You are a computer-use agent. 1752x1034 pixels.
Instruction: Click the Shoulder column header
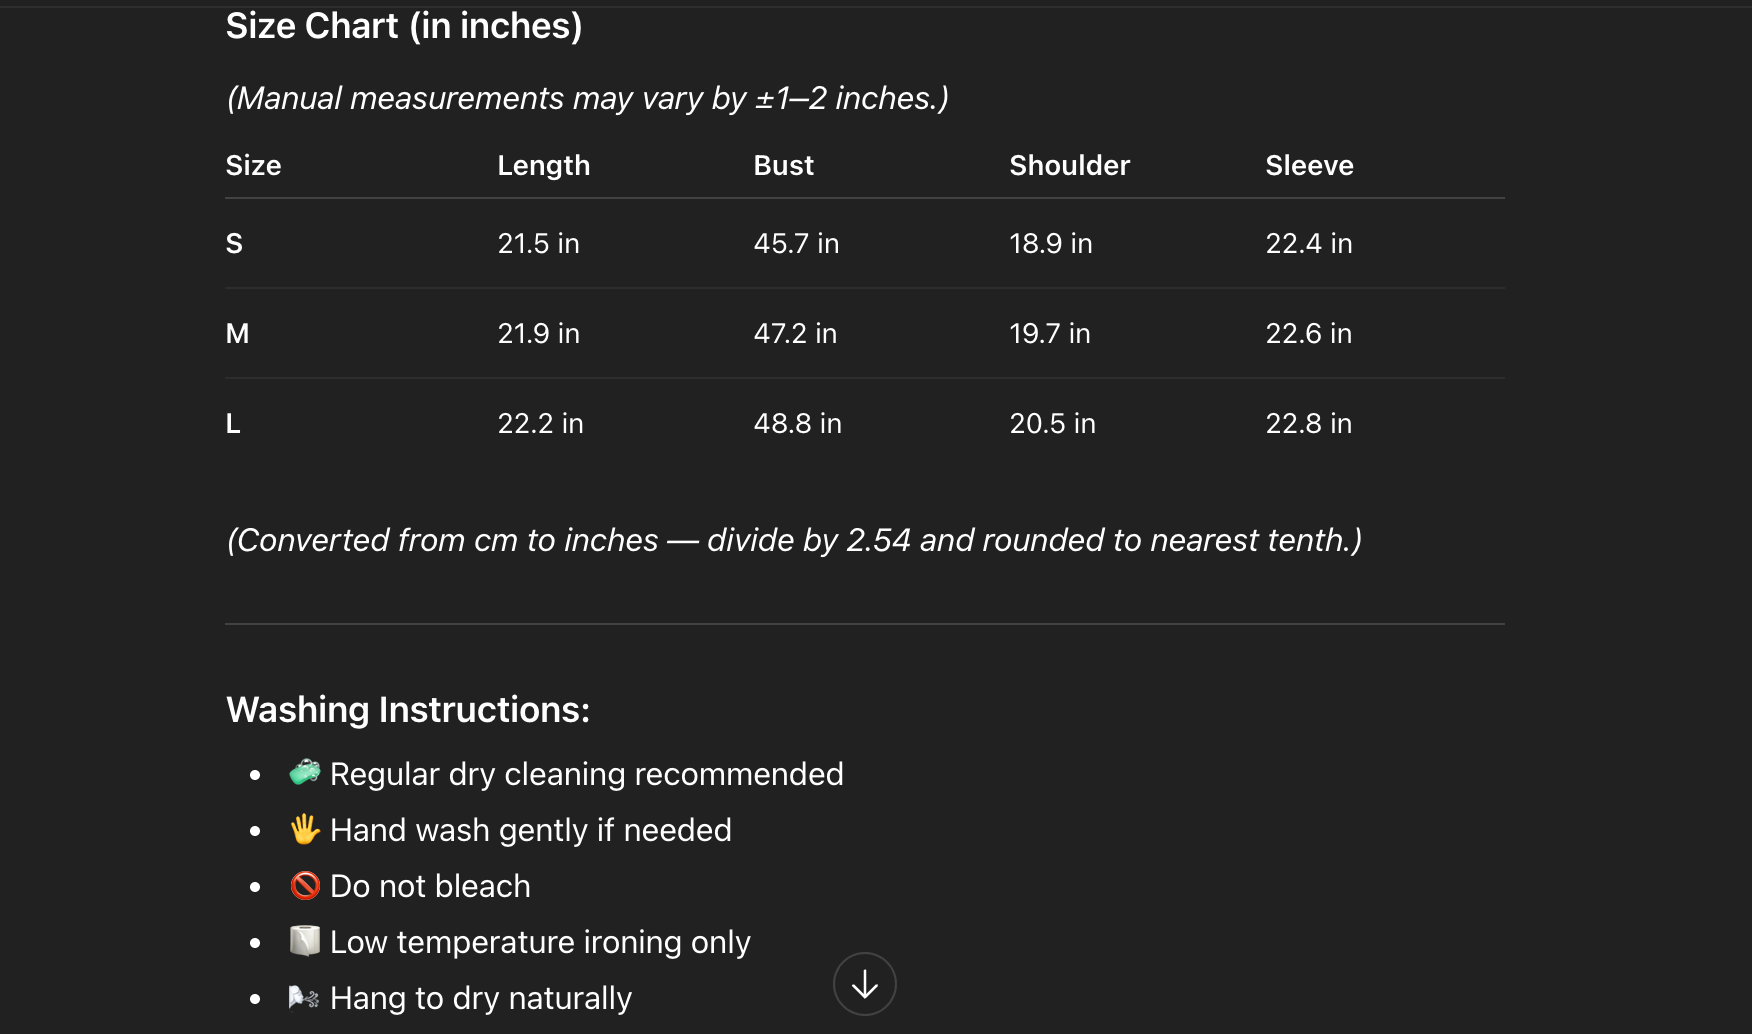coord(1069,165)
